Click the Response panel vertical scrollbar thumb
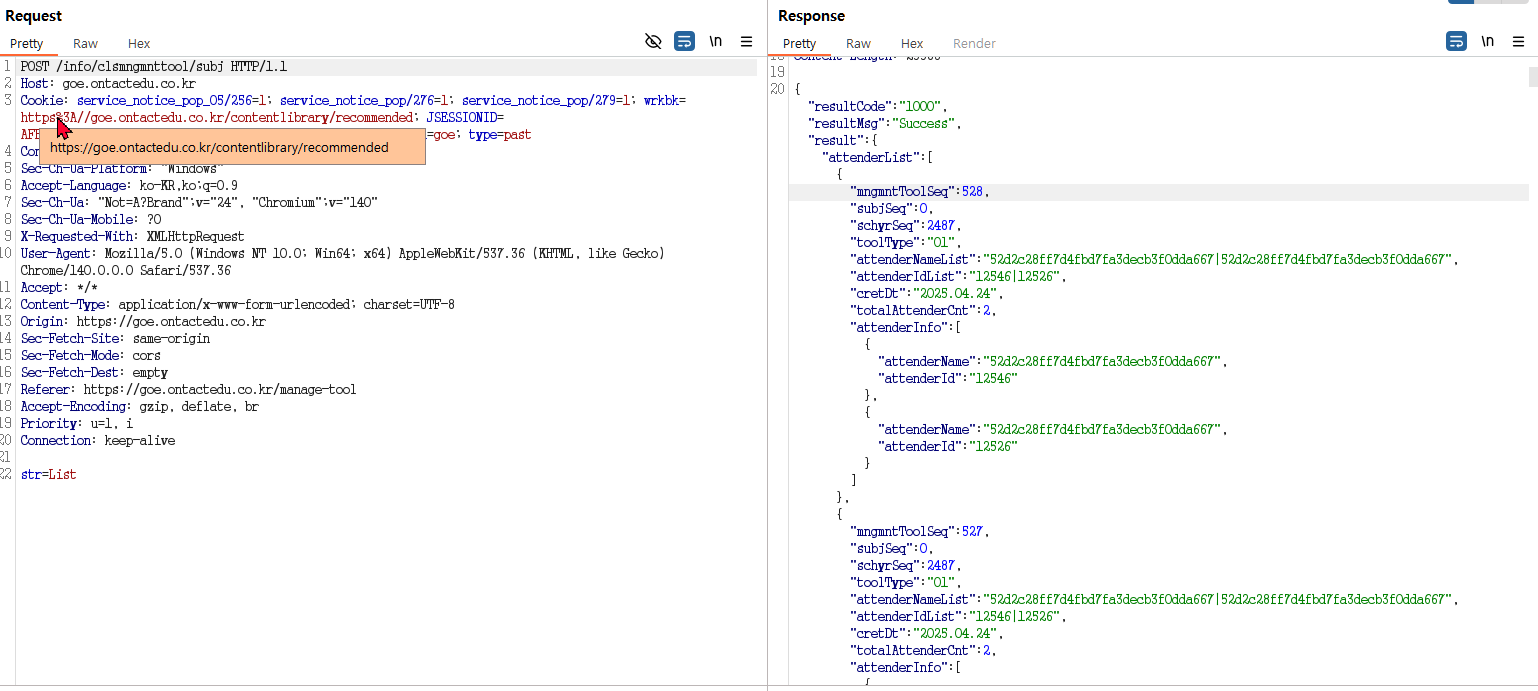This screenshot has height=691, width=1538. (1532, 77)
